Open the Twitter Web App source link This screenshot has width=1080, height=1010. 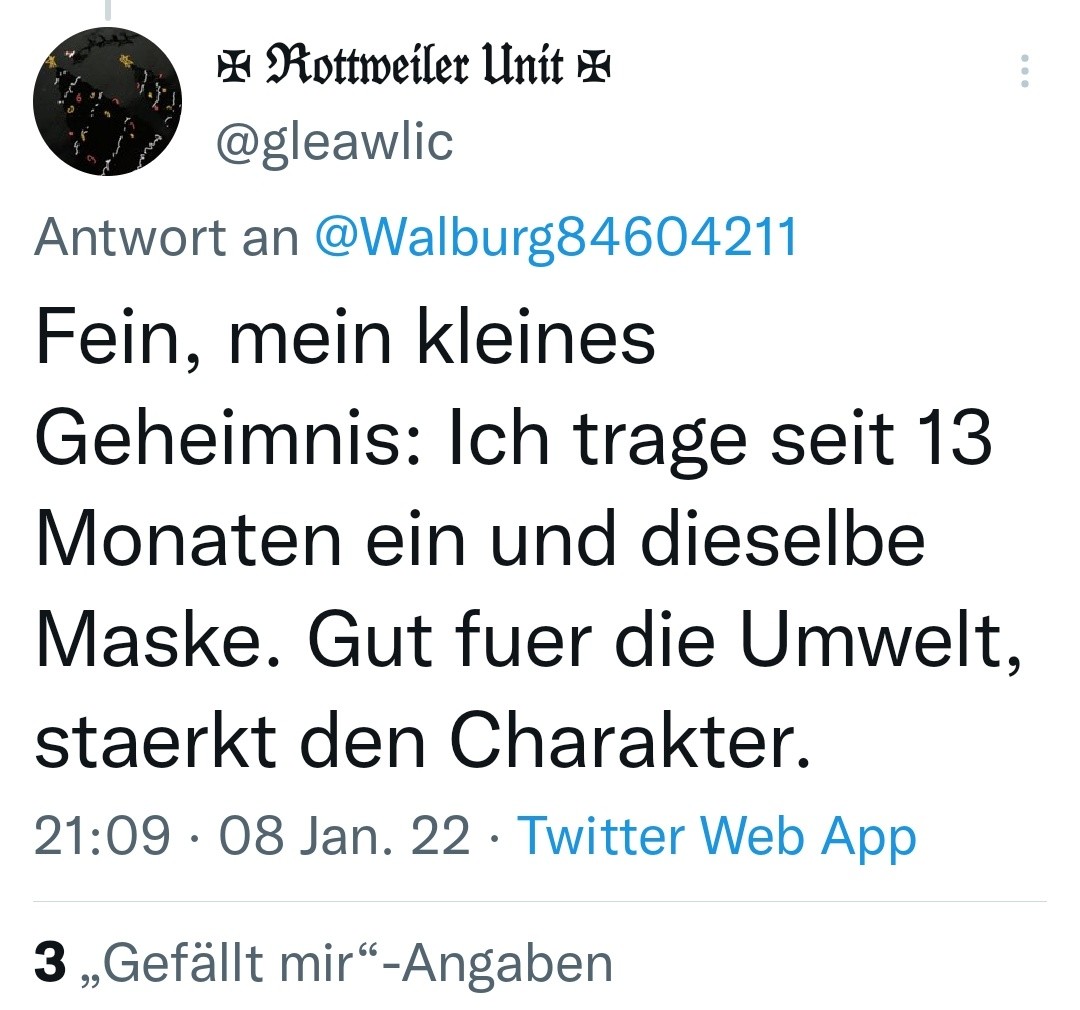[x=716, y=835]
